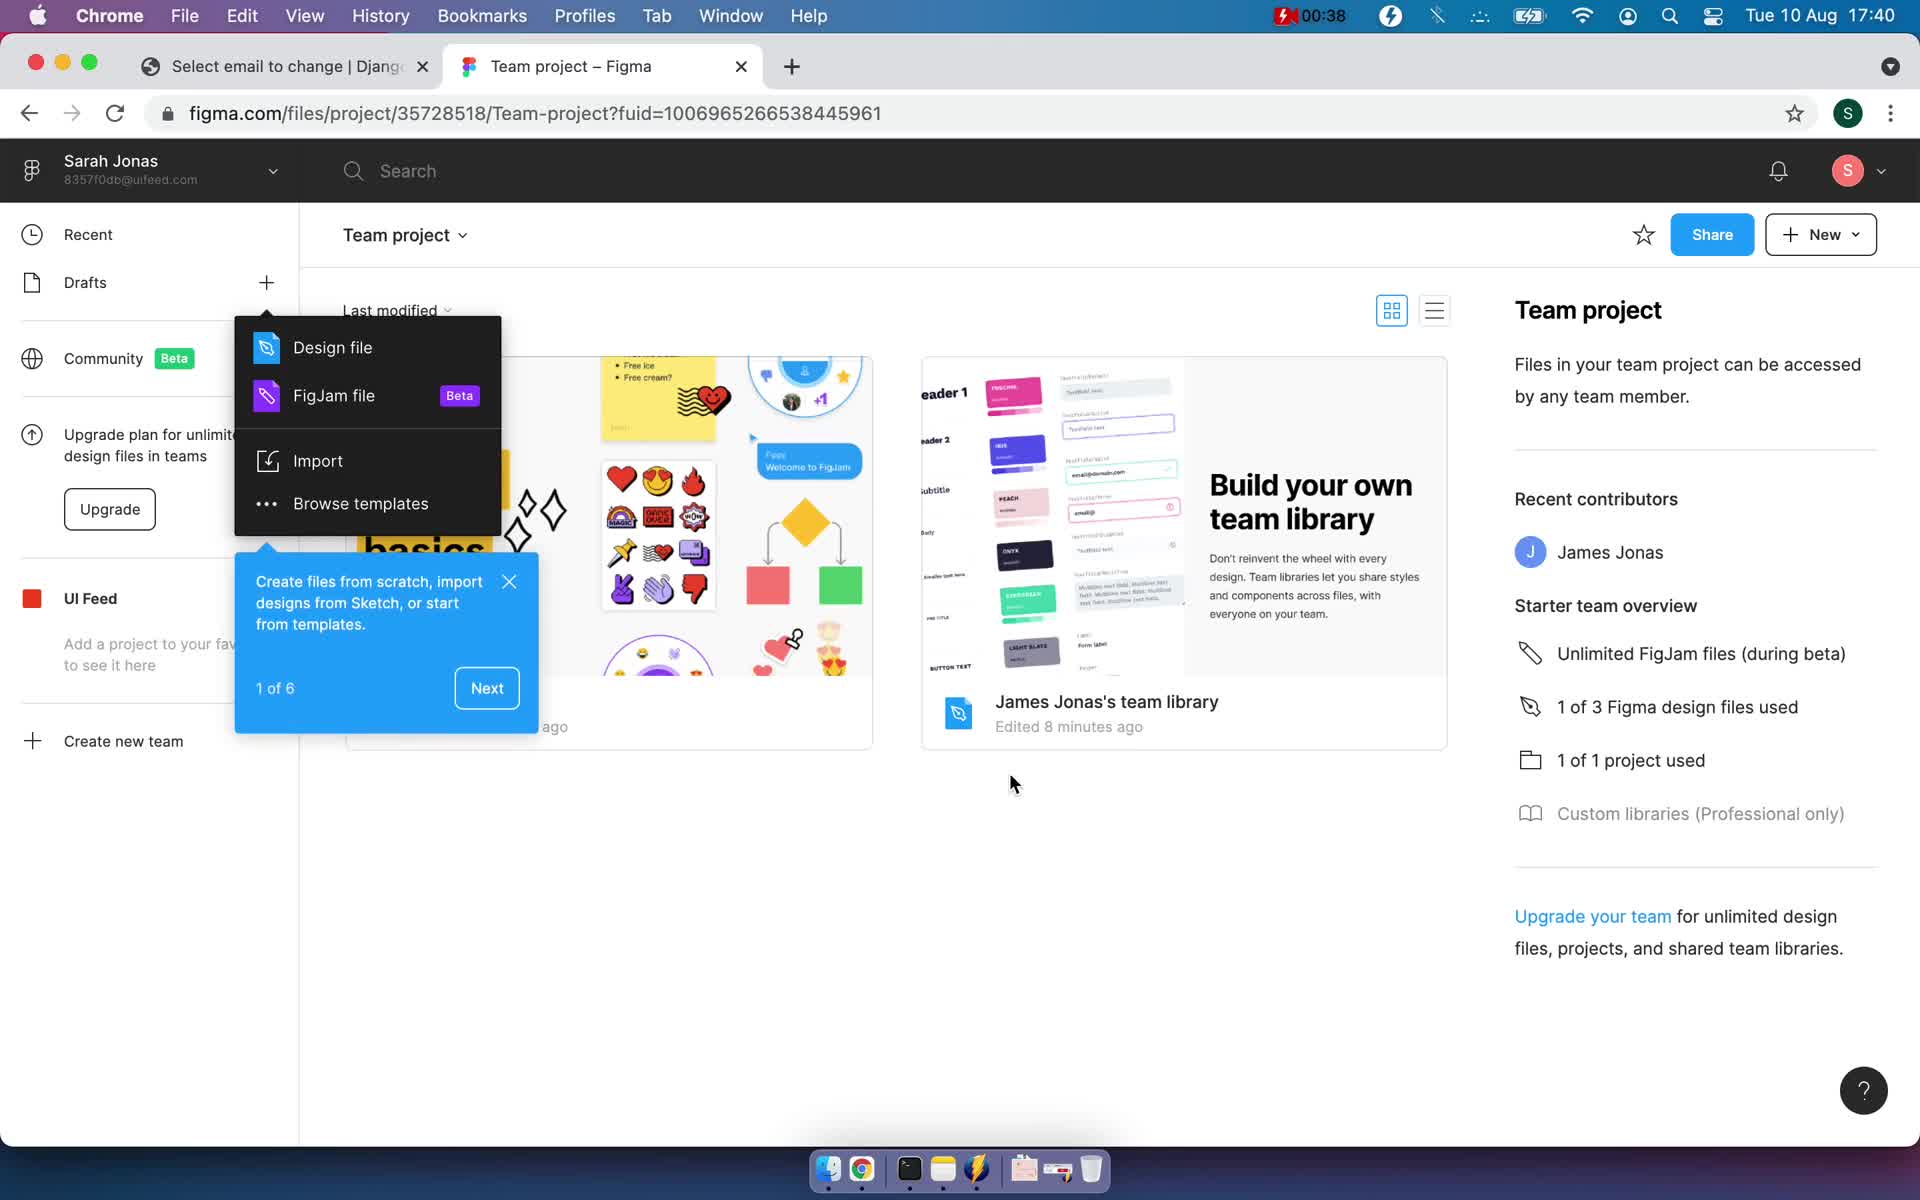The width and height of the screenshot is (1920, 1200).
Task: Switch to list view layout
Action: [x=1435, y=310]
